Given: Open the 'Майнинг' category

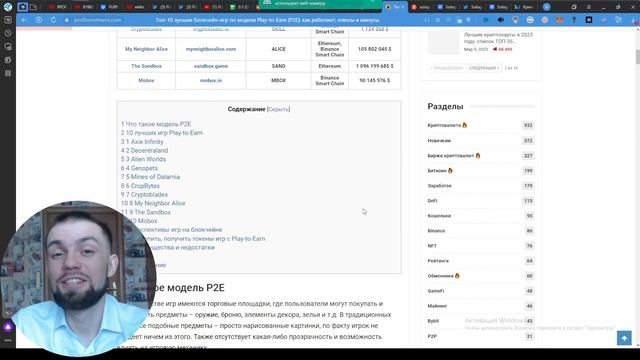Looking at the screenshot, I should click(437, 306).
